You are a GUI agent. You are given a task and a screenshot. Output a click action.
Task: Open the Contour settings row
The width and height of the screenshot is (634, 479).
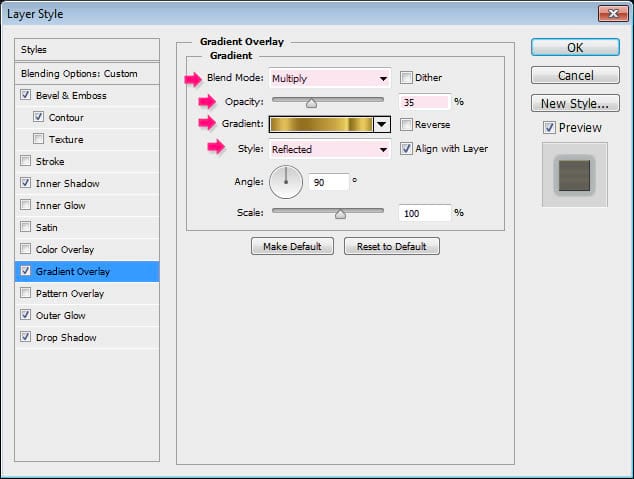point(87,117)
